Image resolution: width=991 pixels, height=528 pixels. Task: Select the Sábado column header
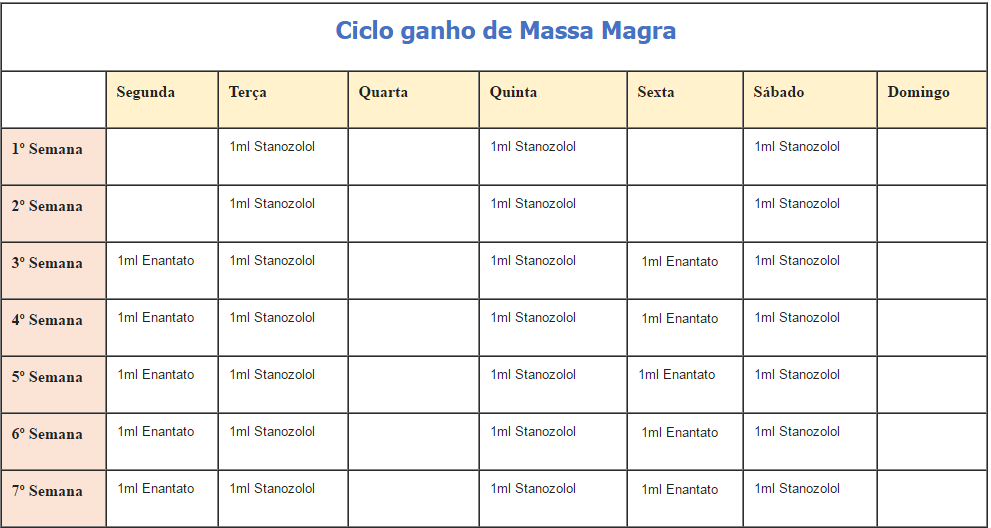tap(779, 92)
